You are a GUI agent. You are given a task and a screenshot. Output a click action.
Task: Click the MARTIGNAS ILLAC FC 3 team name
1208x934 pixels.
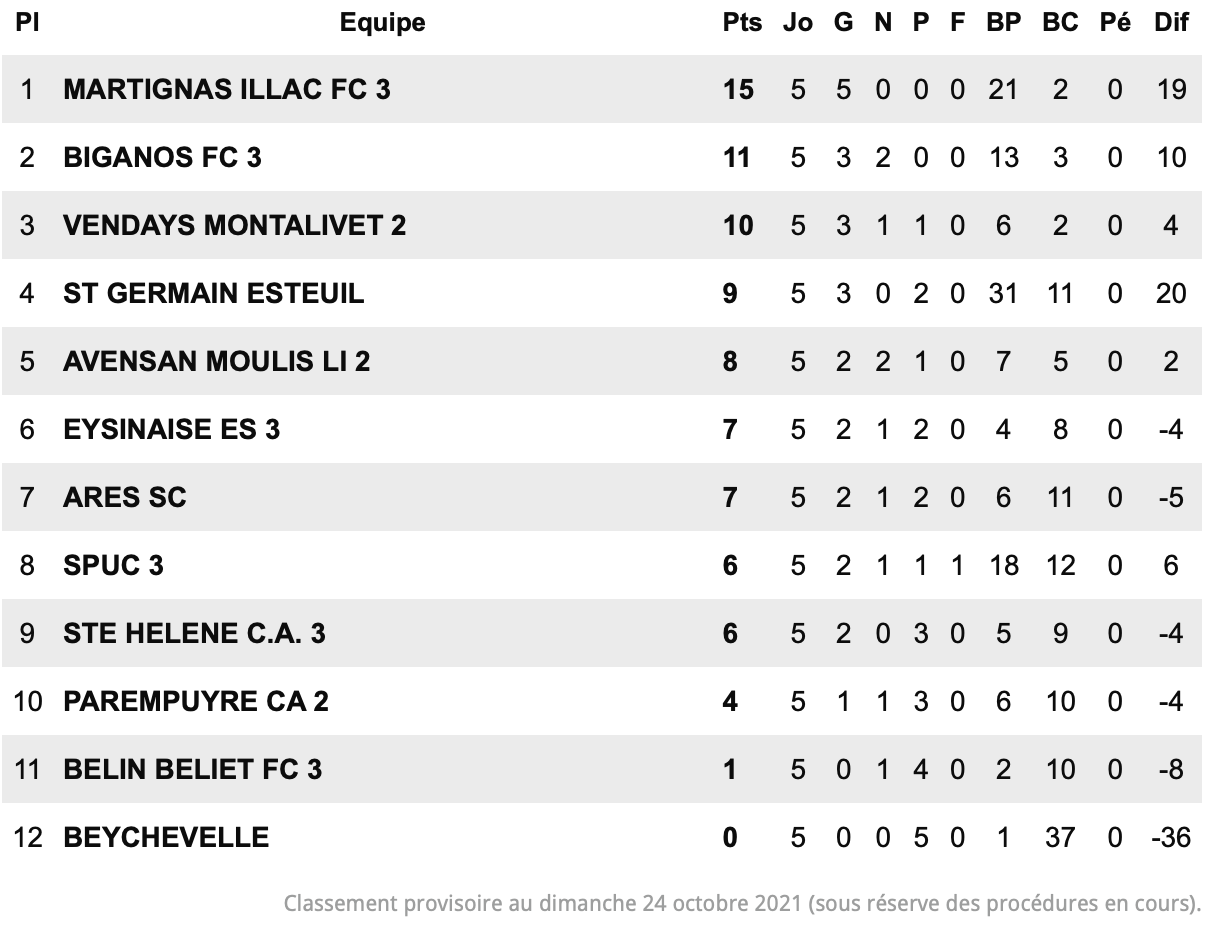(227, 90)
